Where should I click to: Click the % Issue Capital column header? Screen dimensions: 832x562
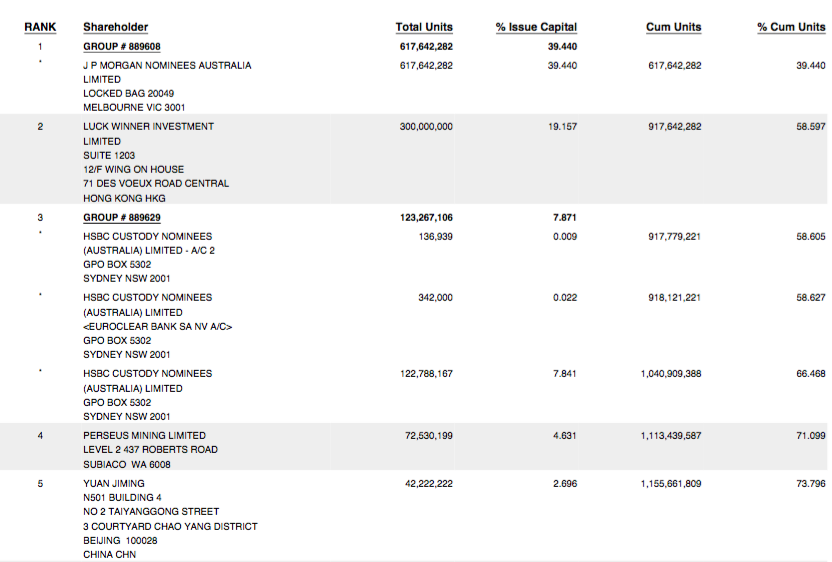[536, 27]
